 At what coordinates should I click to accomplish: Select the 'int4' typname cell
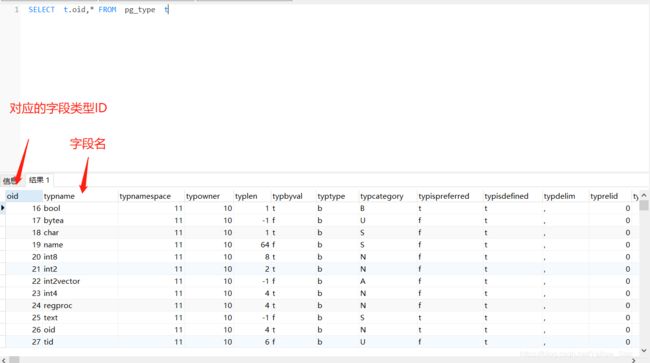[80, 293]
